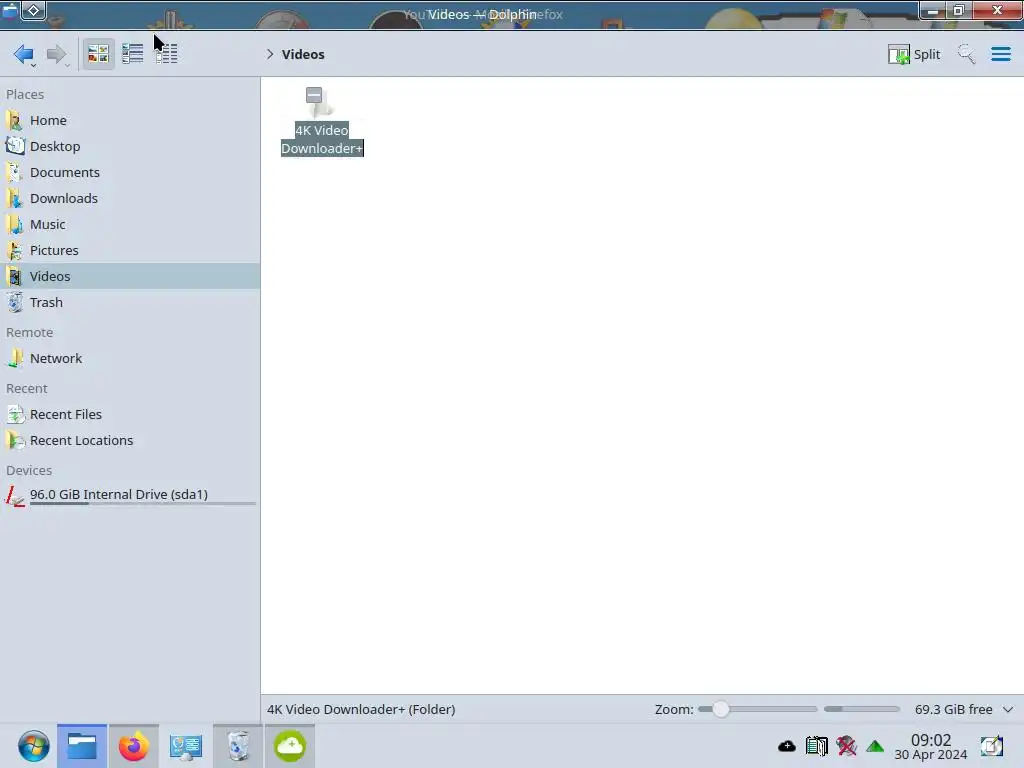Viewport: 1024px width, 768px height.
Task: Open 96.0 GiB Internal Drive (sda1)
Action: coord(130,496)
